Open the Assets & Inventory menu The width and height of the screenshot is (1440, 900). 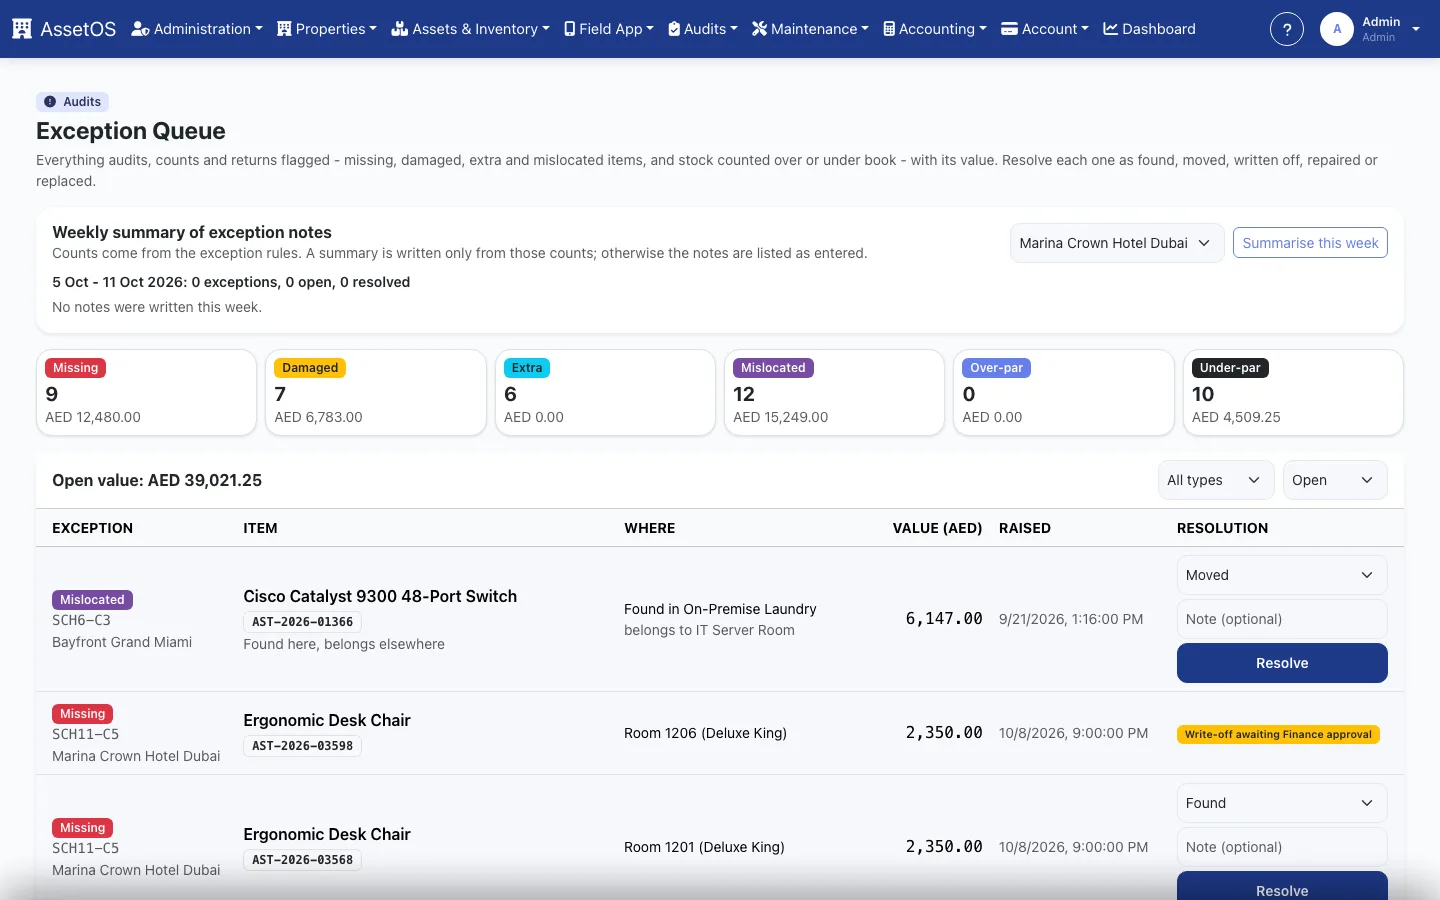pos(470,29)
